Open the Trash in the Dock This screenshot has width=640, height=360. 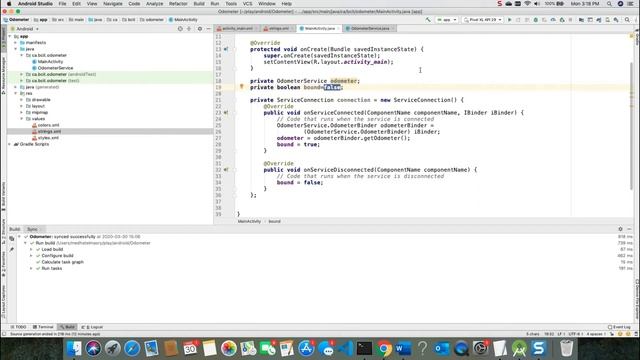567,348
